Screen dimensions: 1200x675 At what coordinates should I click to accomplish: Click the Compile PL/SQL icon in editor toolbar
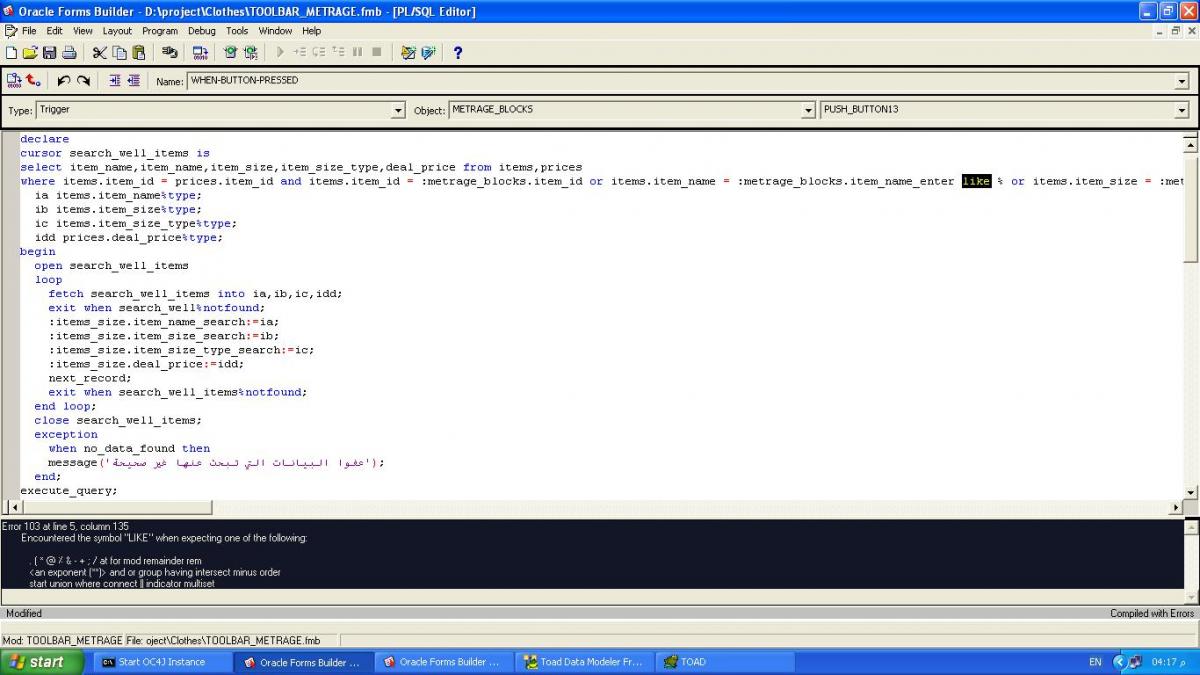[14, 81]
